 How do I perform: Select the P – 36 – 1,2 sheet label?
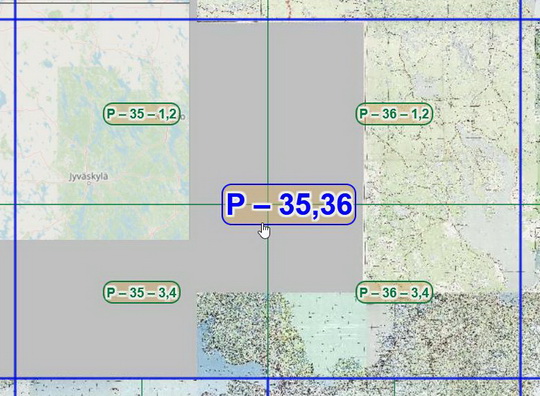(x=394, y=114)
